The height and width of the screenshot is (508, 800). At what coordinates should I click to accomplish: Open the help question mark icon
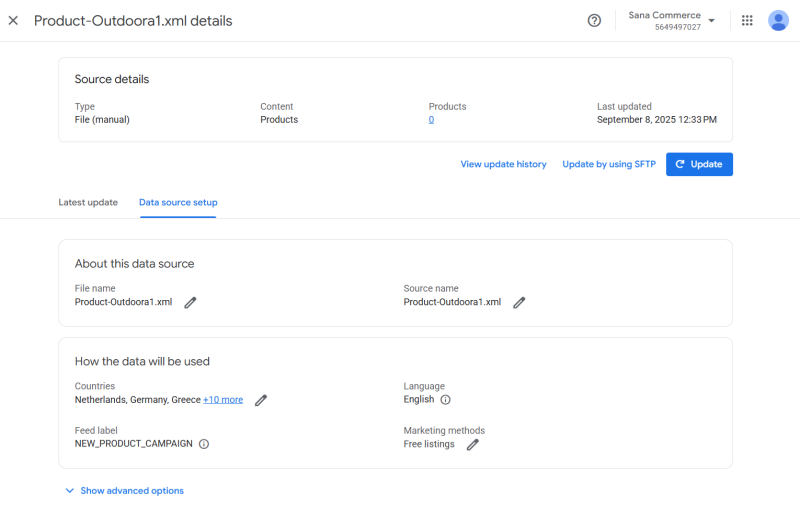point(594,20)
